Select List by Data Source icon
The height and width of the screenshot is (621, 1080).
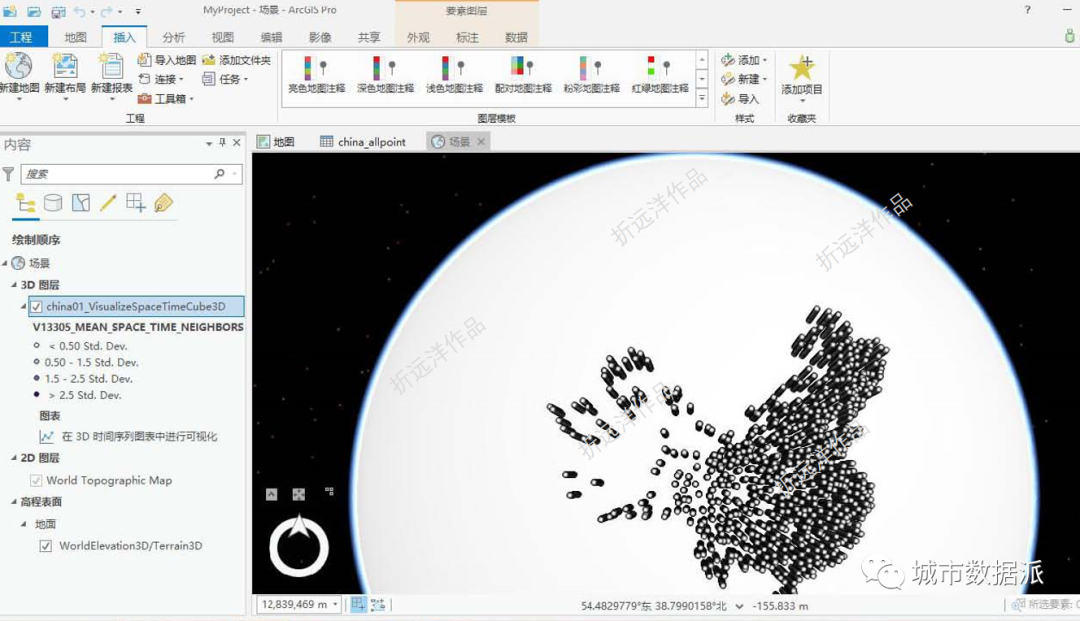point(53,203)
